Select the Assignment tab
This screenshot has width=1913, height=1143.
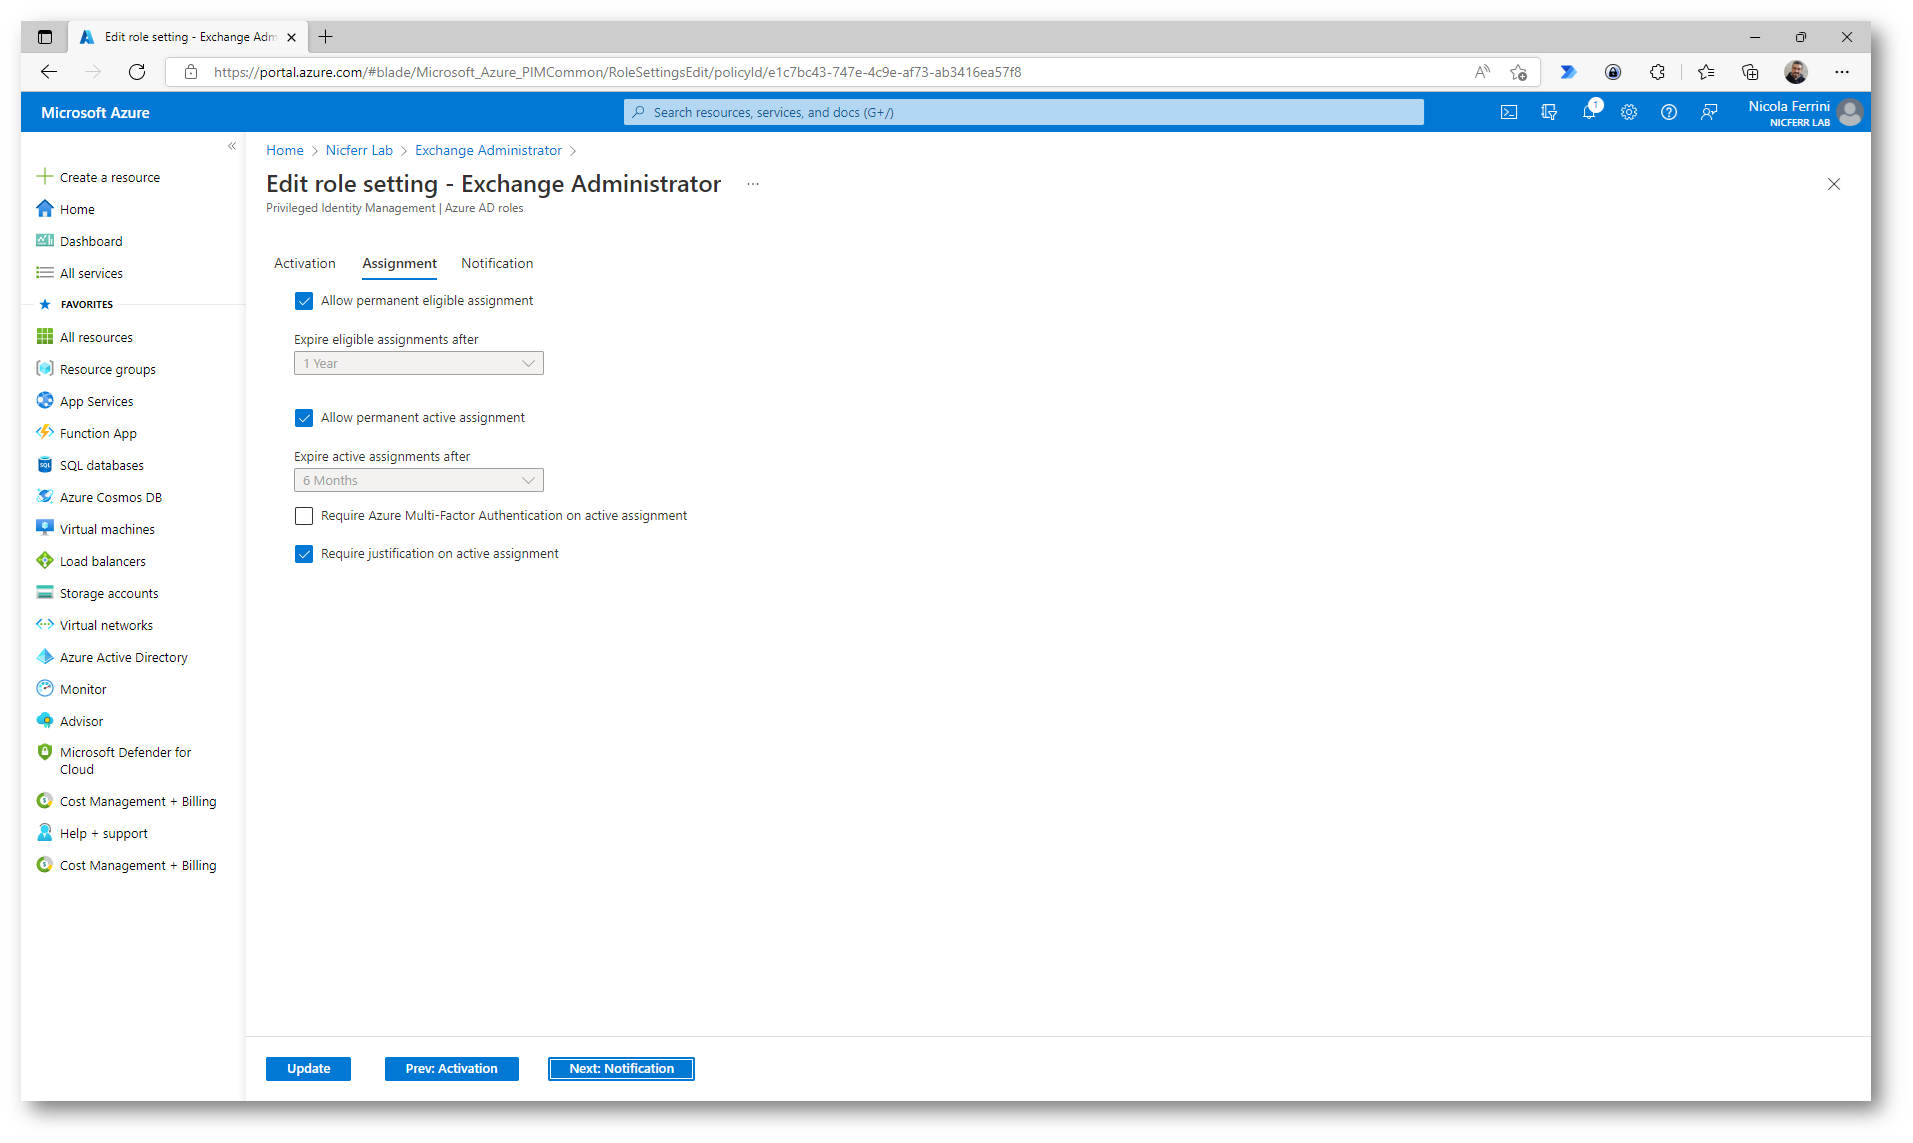tap(399, 264)
